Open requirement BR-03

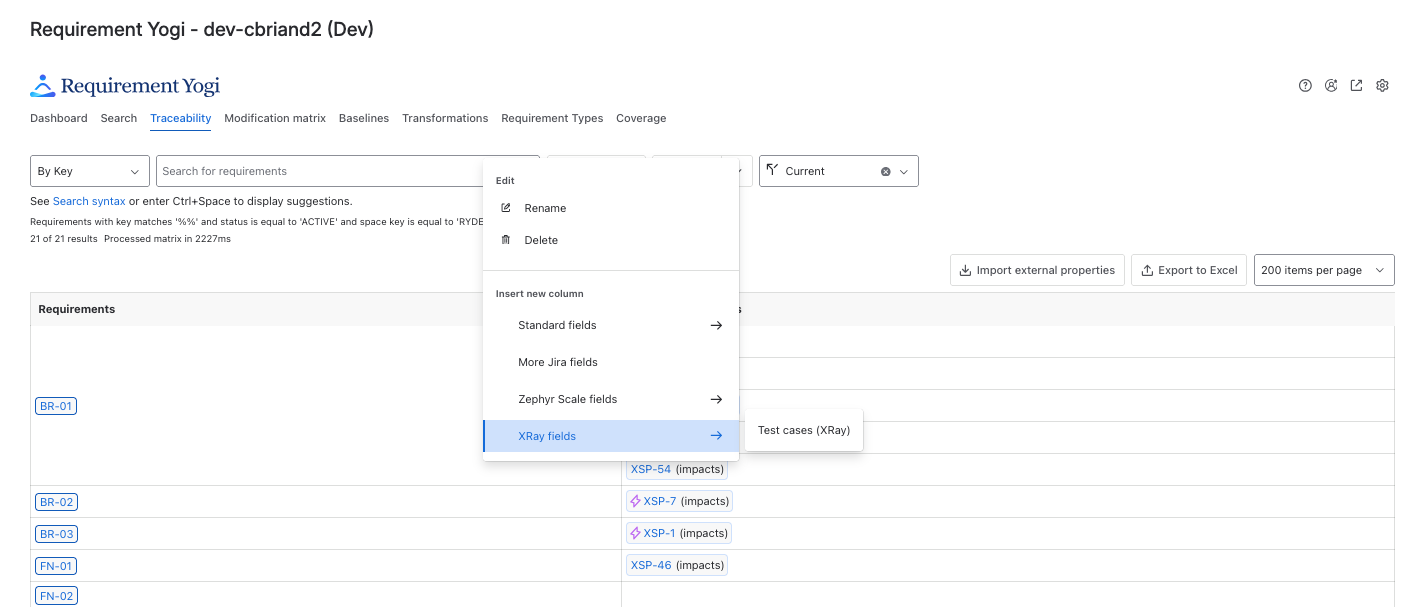point(56,534)
